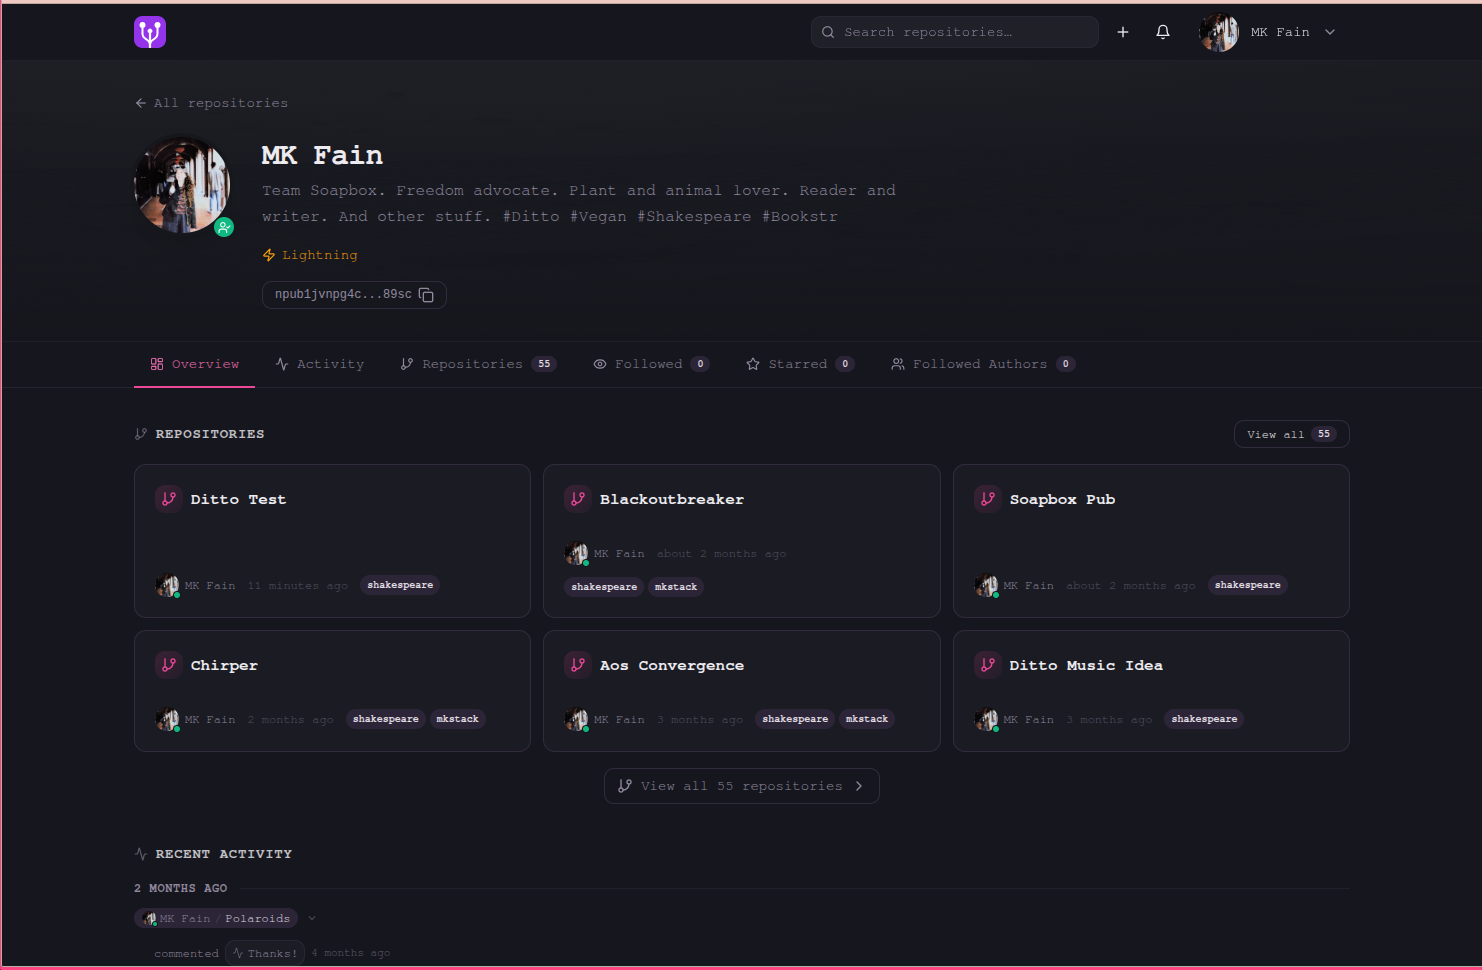Click the search magnifier icon
The image size is (1482, 970).
[x=828, y=32]
